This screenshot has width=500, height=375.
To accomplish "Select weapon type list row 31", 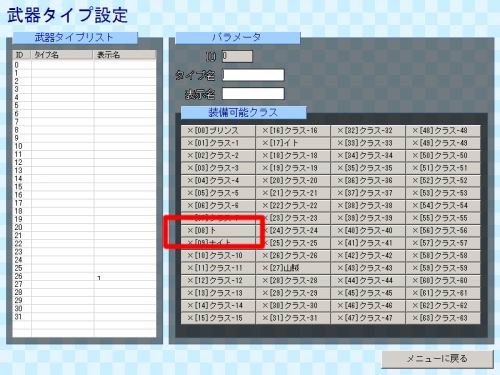I will (84, 317).
